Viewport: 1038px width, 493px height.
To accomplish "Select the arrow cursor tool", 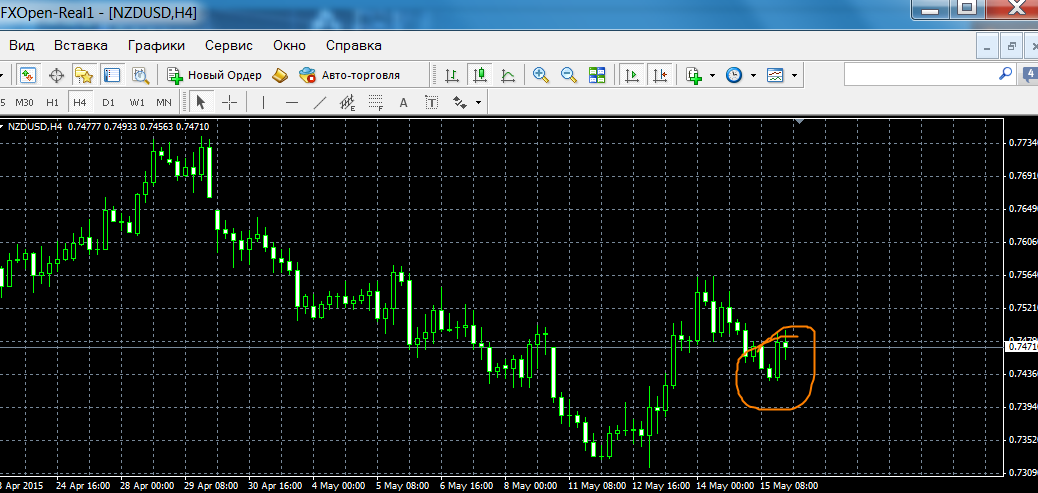I will click(201, 103).
